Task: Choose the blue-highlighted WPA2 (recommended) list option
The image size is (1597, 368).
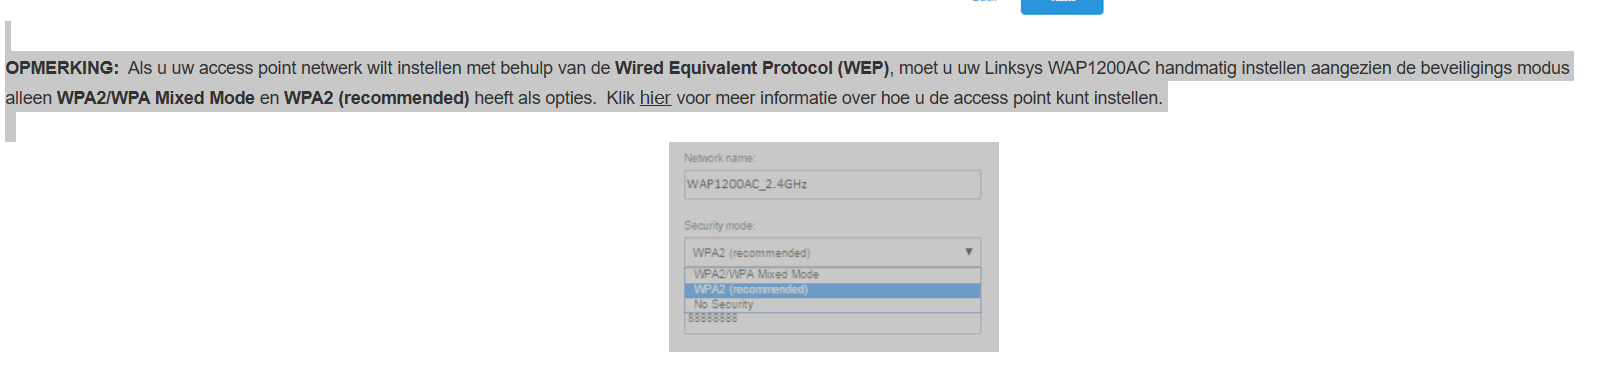Action: coord(832,290)
